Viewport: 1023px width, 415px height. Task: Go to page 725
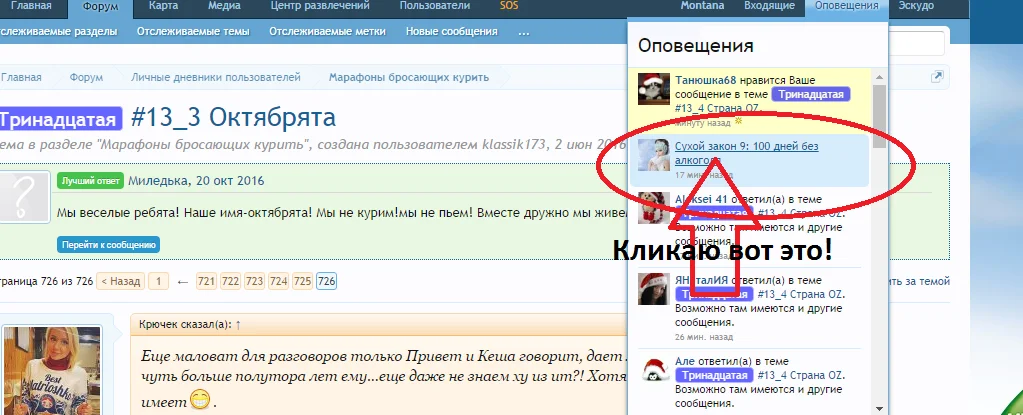click(303, 281)
